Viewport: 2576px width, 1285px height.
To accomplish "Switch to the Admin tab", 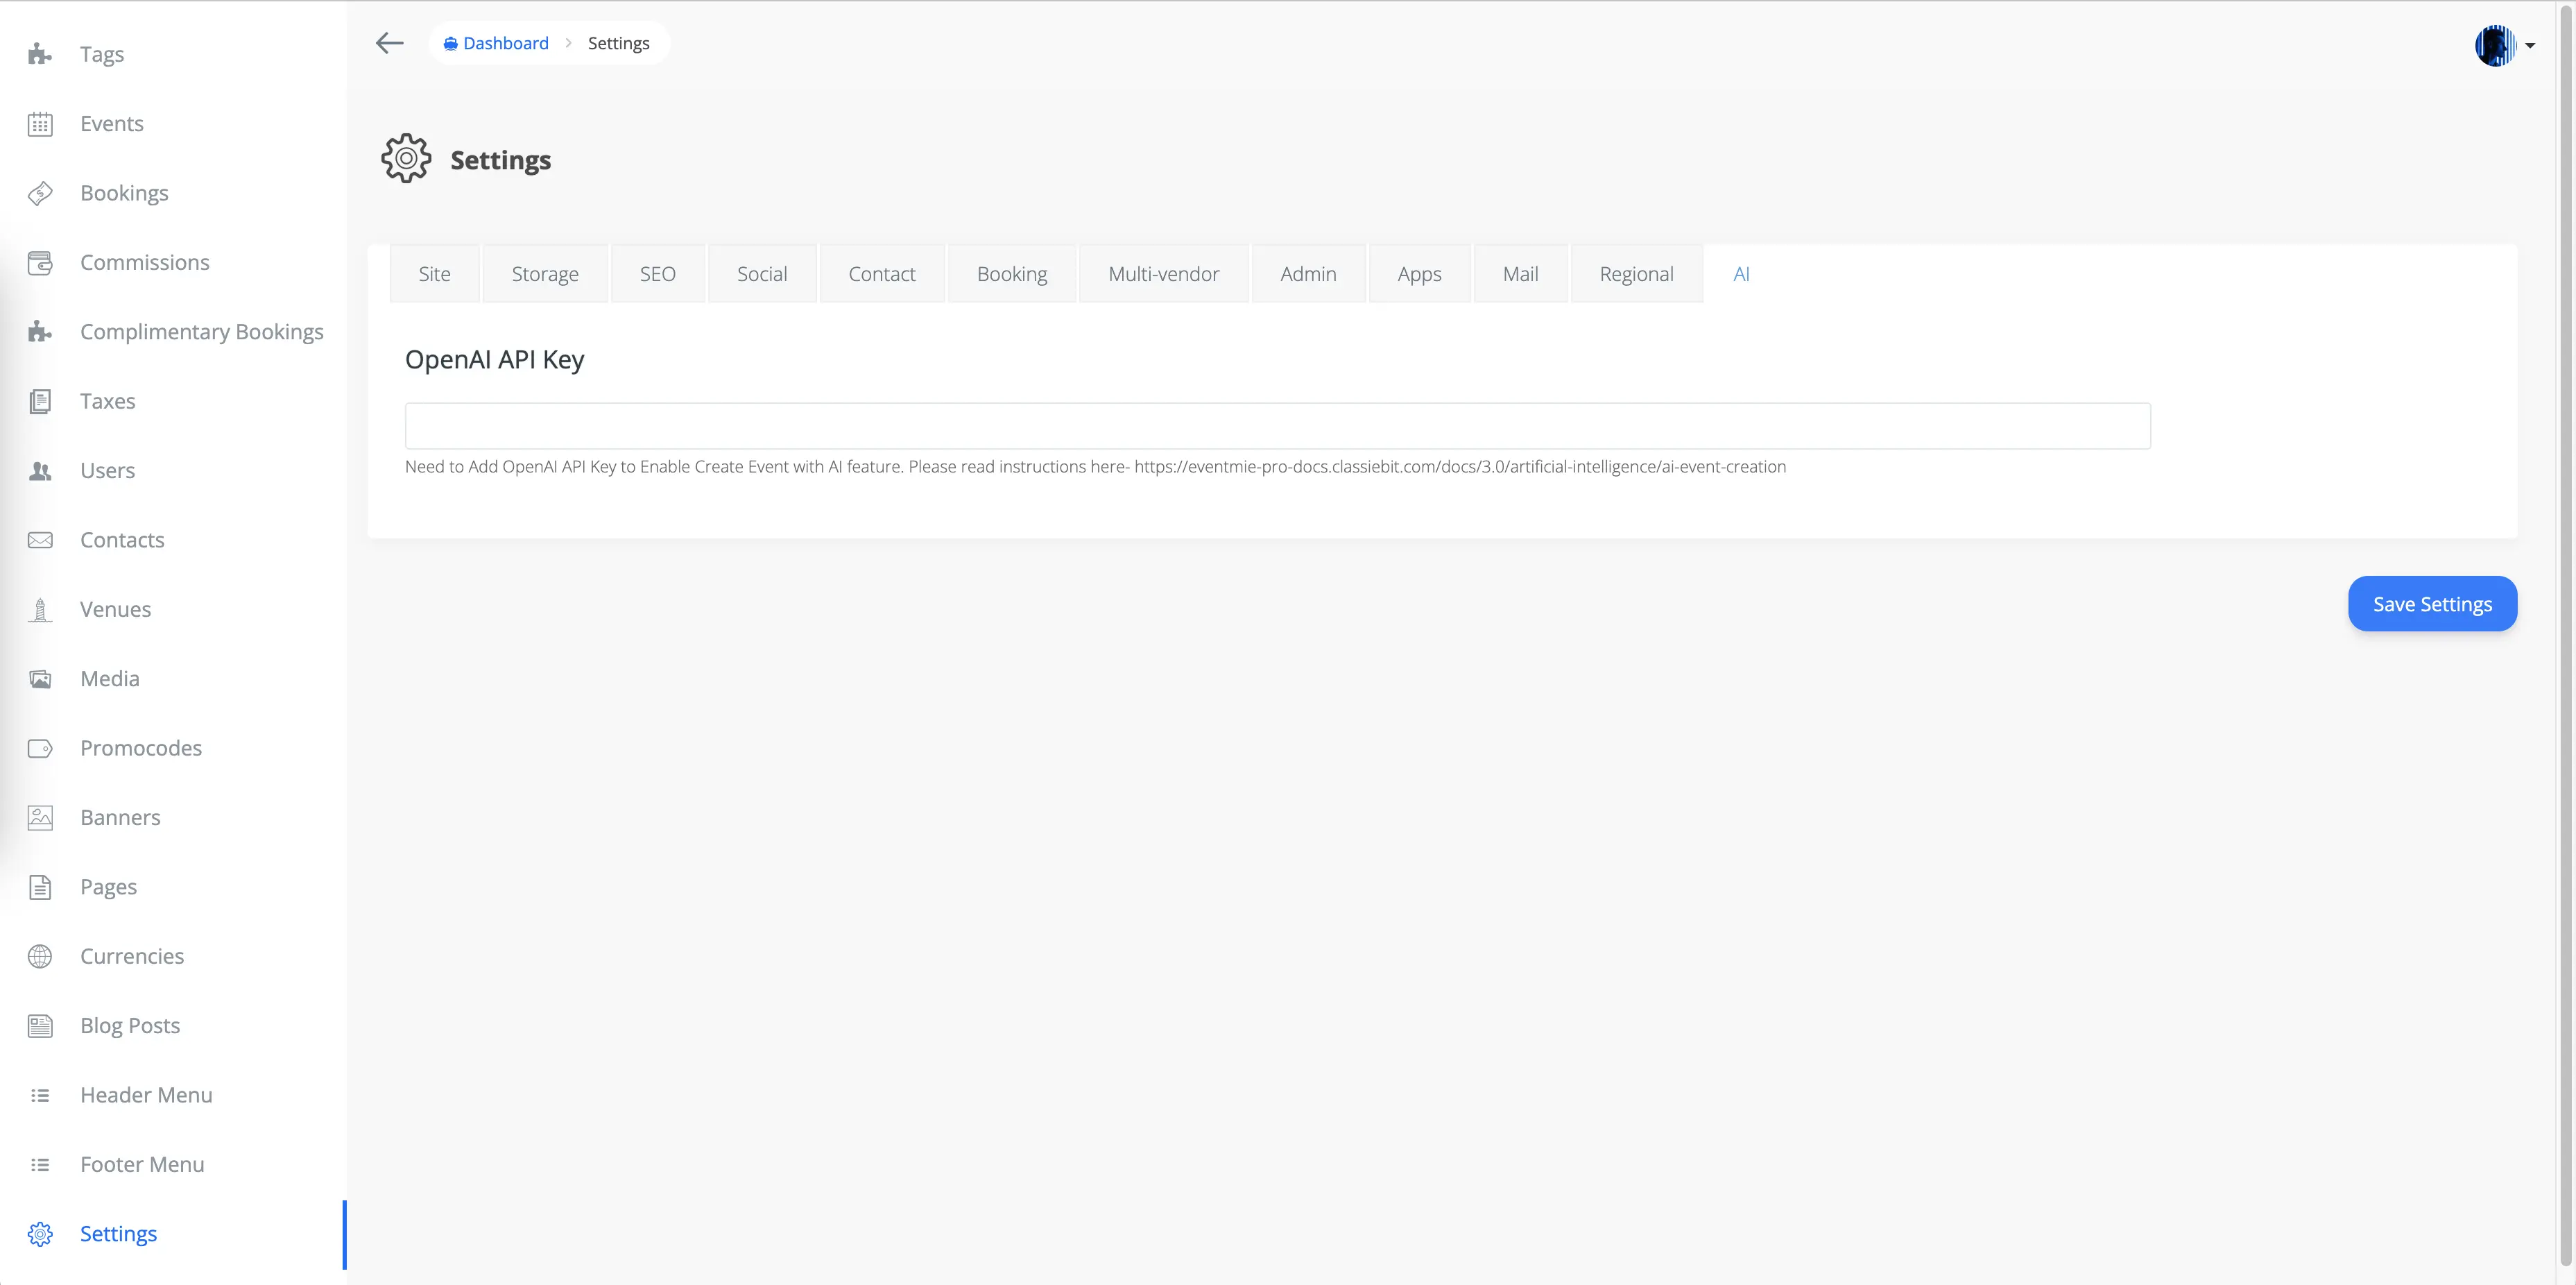I will point(1308,273).
